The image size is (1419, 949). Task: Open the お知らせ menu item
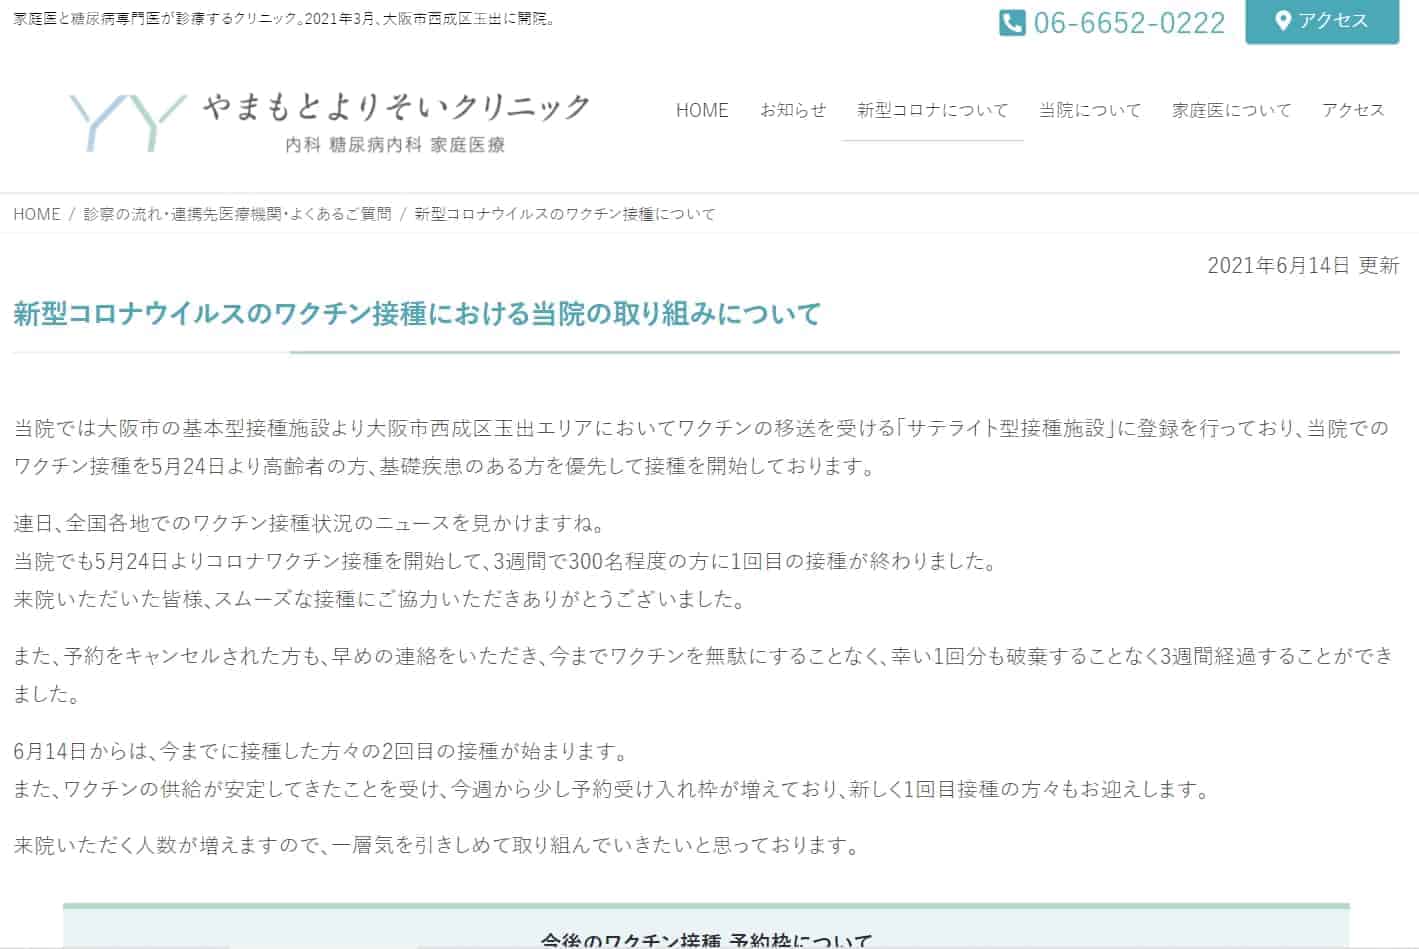coord(793,110)
